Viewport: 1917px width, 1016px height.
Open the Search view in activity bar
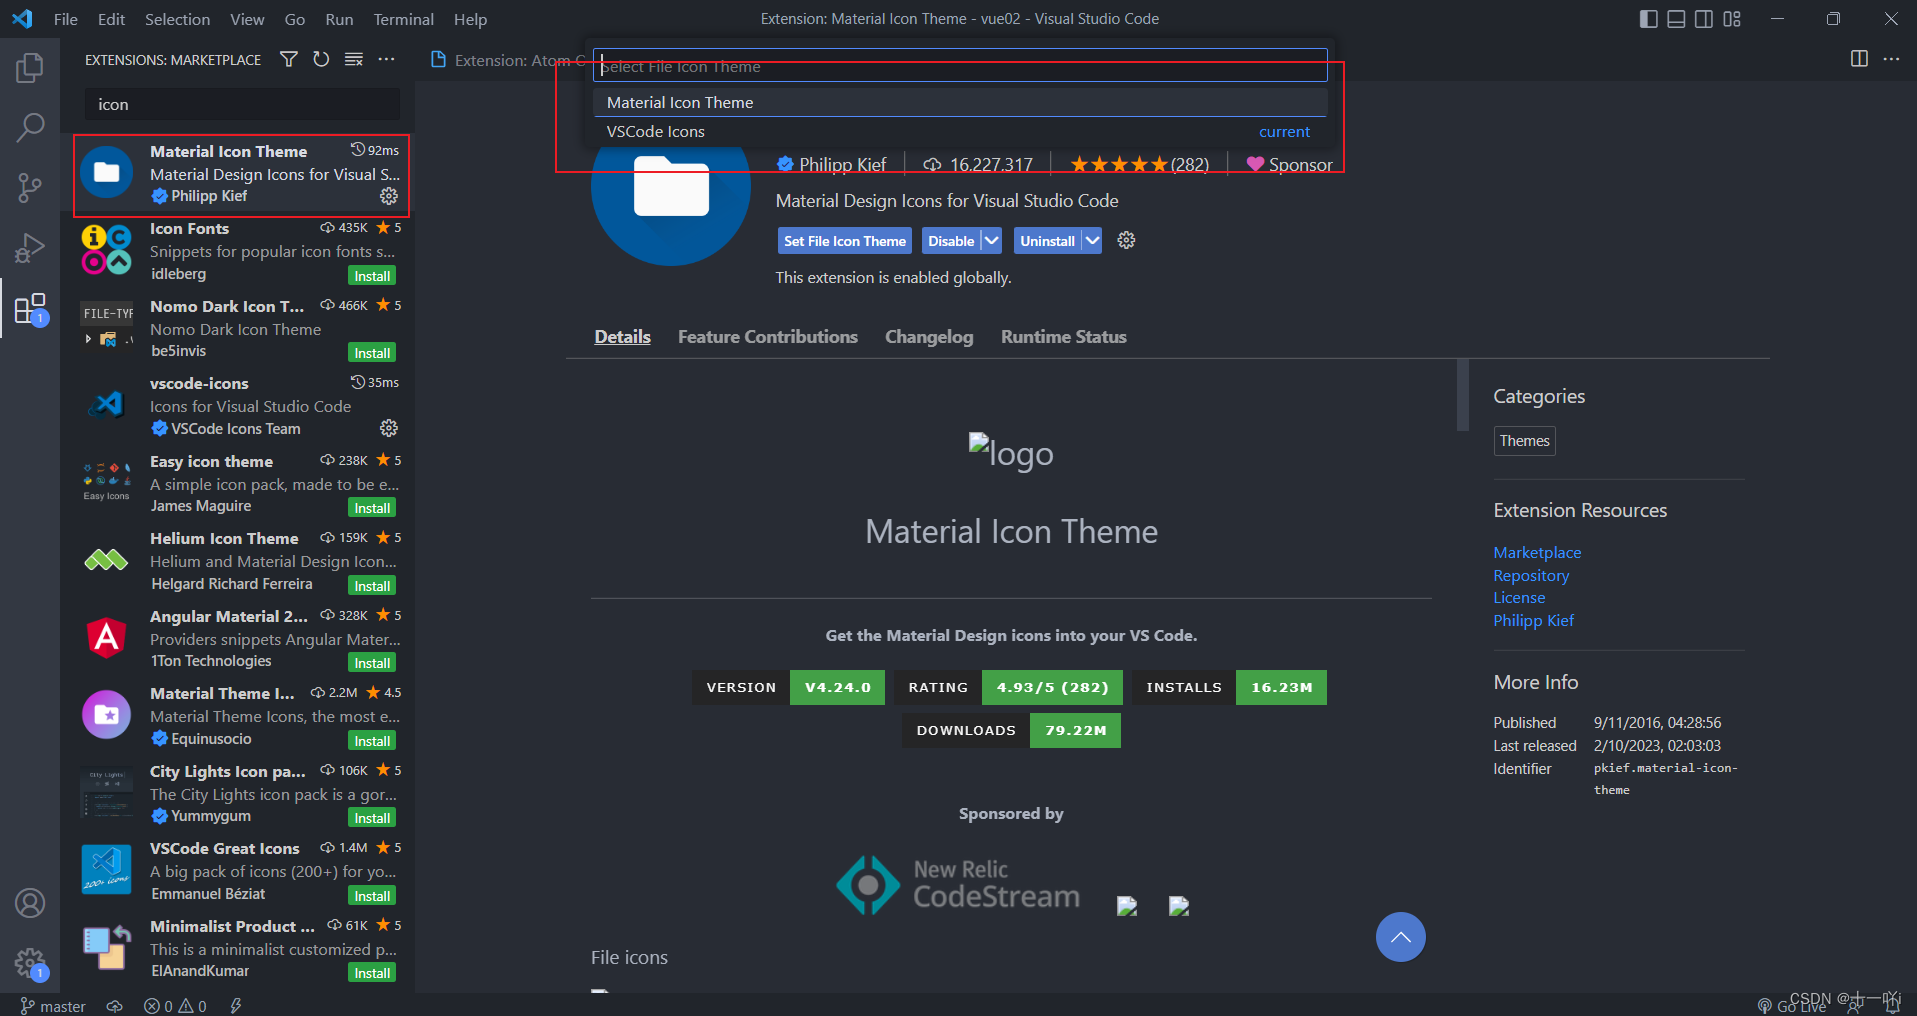[30, 127]
